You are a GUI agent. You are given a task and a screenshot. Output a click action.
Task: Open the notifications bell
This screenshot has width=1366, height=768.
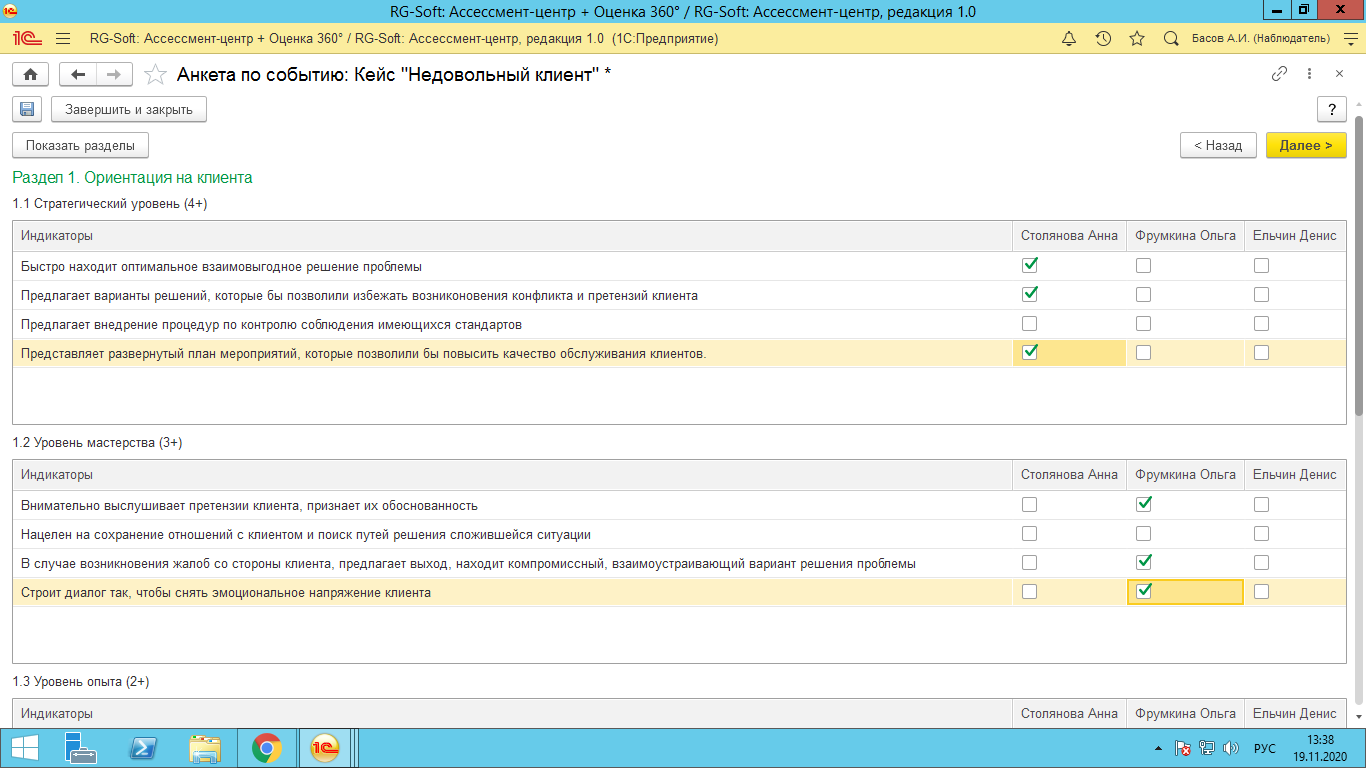(x=1069, y=39)
